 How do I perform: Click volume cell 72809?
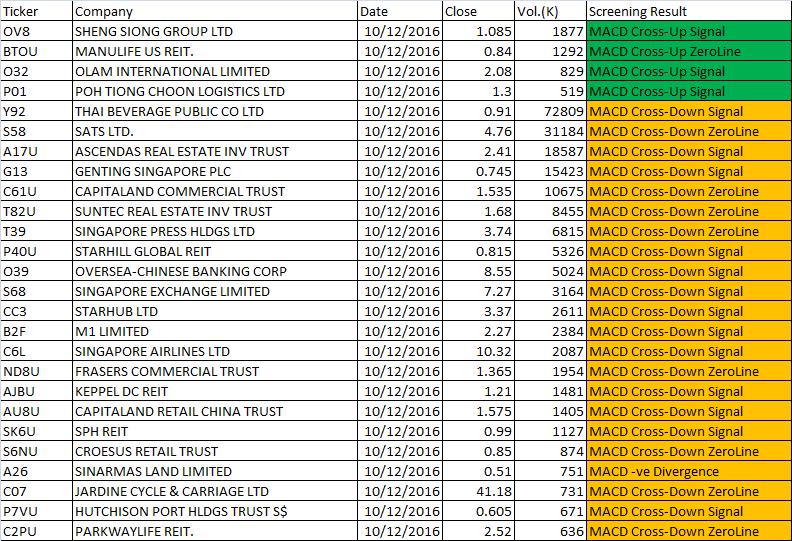(x=551, y=111)
